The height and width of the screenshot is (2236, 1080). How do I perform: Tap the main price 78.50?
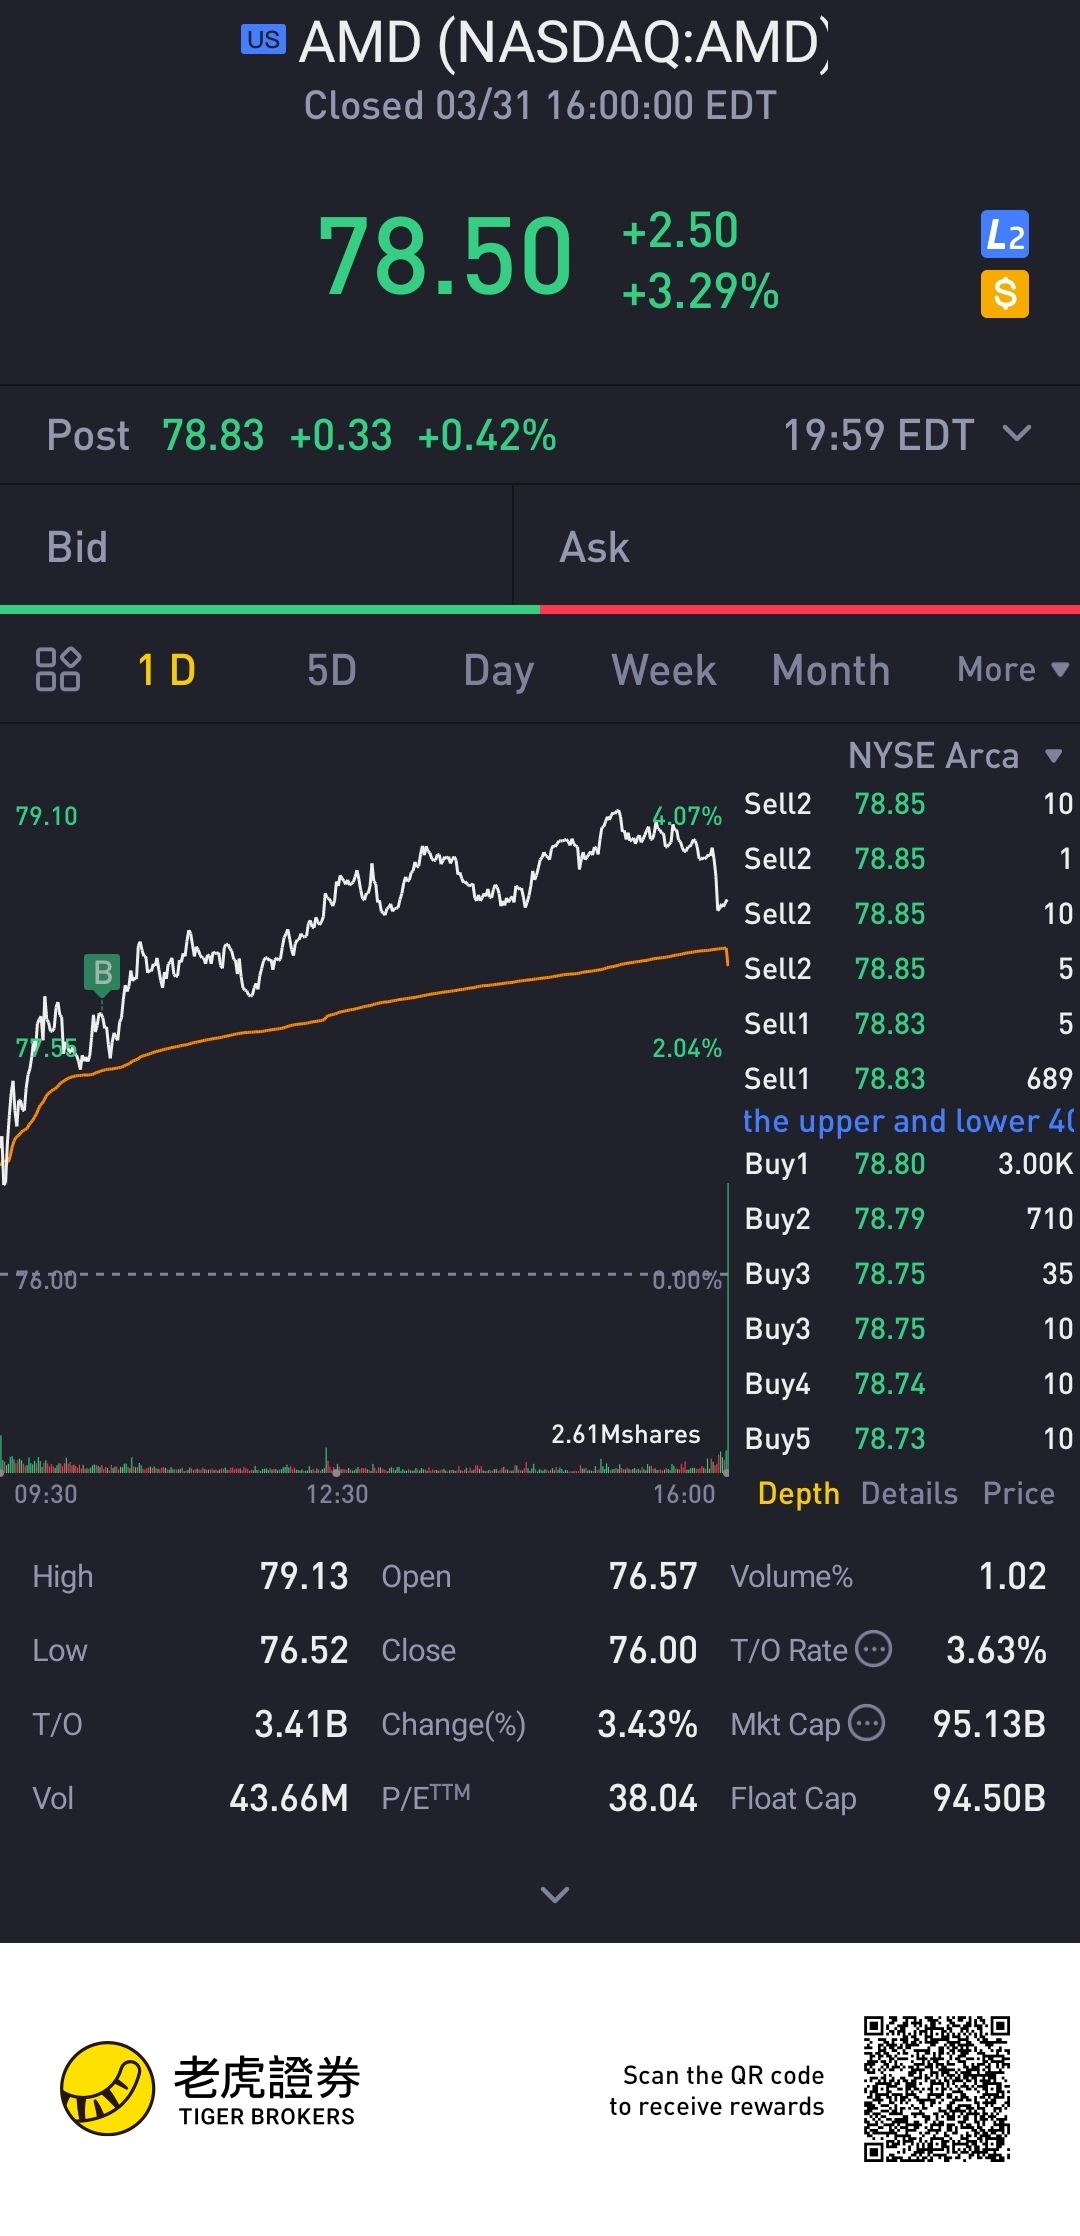[445, 257]
